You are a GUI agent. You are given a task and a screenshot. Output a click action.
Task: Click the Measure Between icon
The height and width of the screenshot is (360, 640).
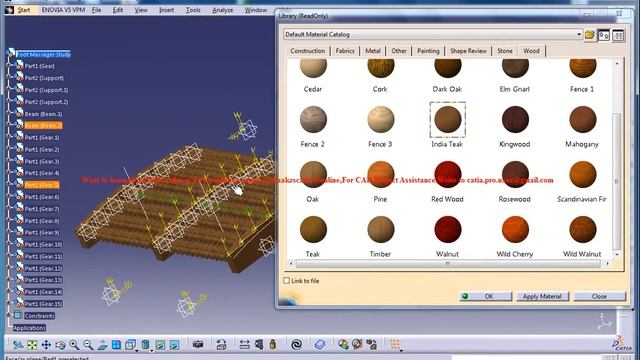244,345
